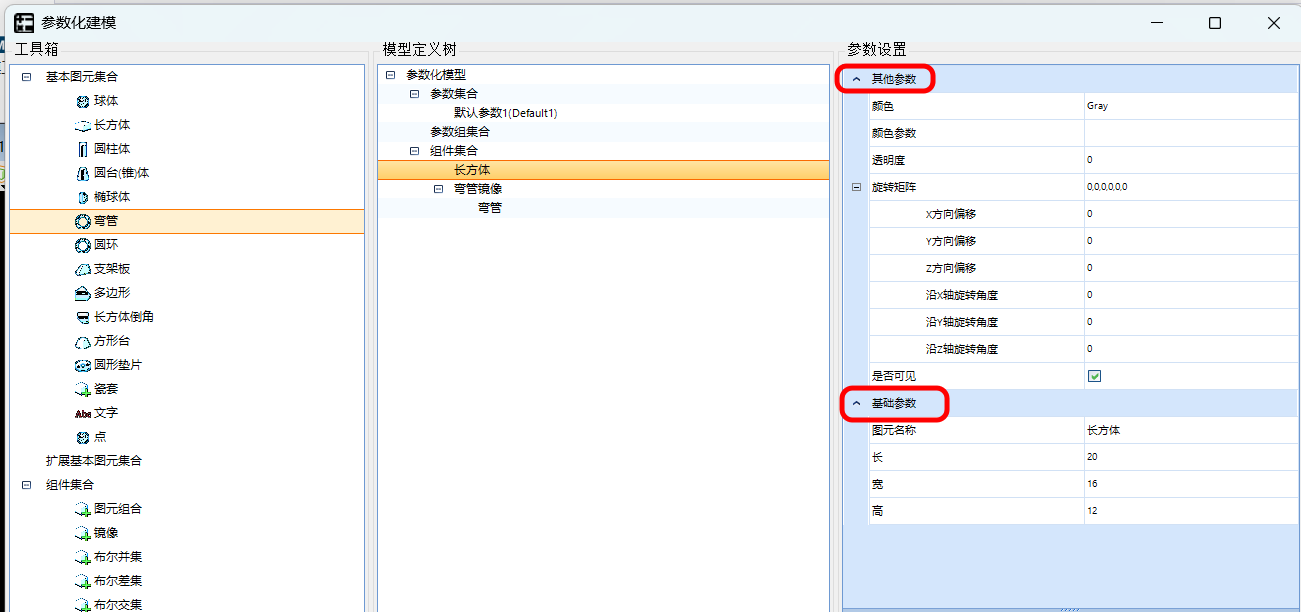Select the 支架板 bracket plate icon
This screenshot has width=1301, height=612.
coord(83,269)
